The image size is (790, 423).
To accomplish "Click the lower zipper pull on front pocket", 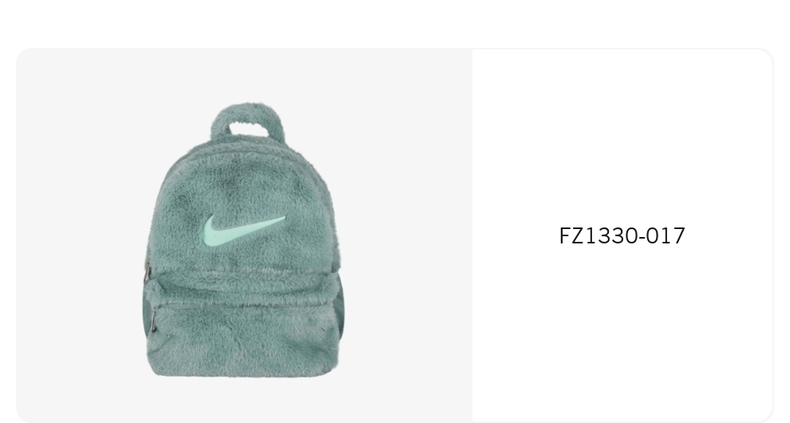I will (x=153, y=321).
